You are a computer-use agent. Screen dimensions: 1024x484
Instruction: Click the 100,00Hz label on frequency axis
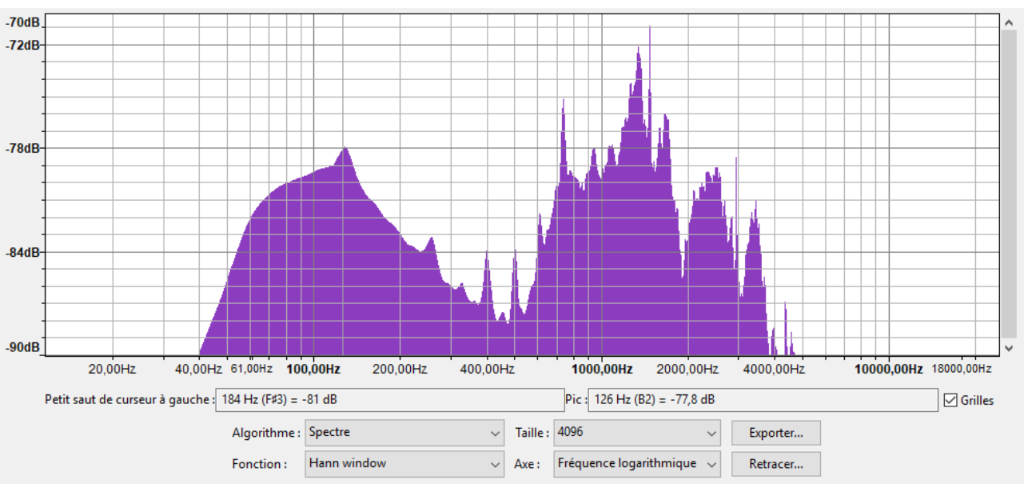pos(314,369)
